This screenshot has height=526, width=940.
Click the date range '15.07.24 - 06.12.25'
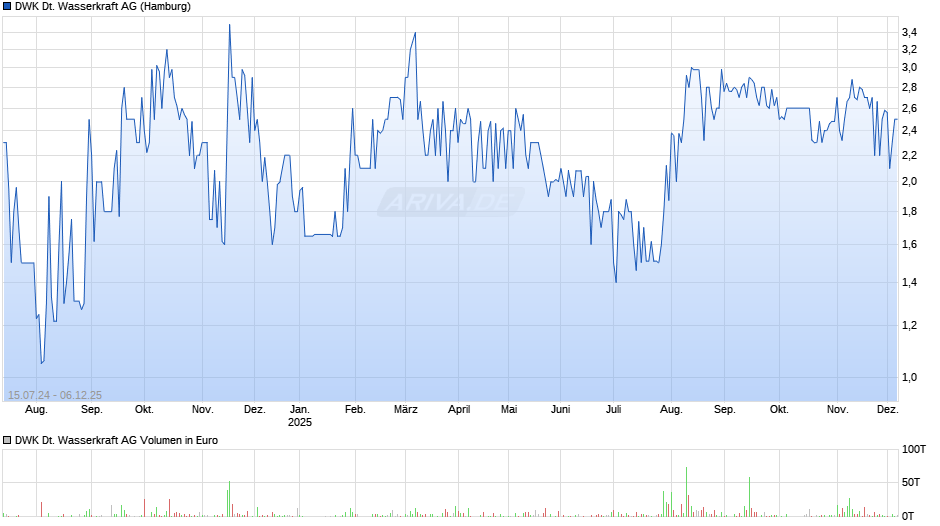pos(55,395)
